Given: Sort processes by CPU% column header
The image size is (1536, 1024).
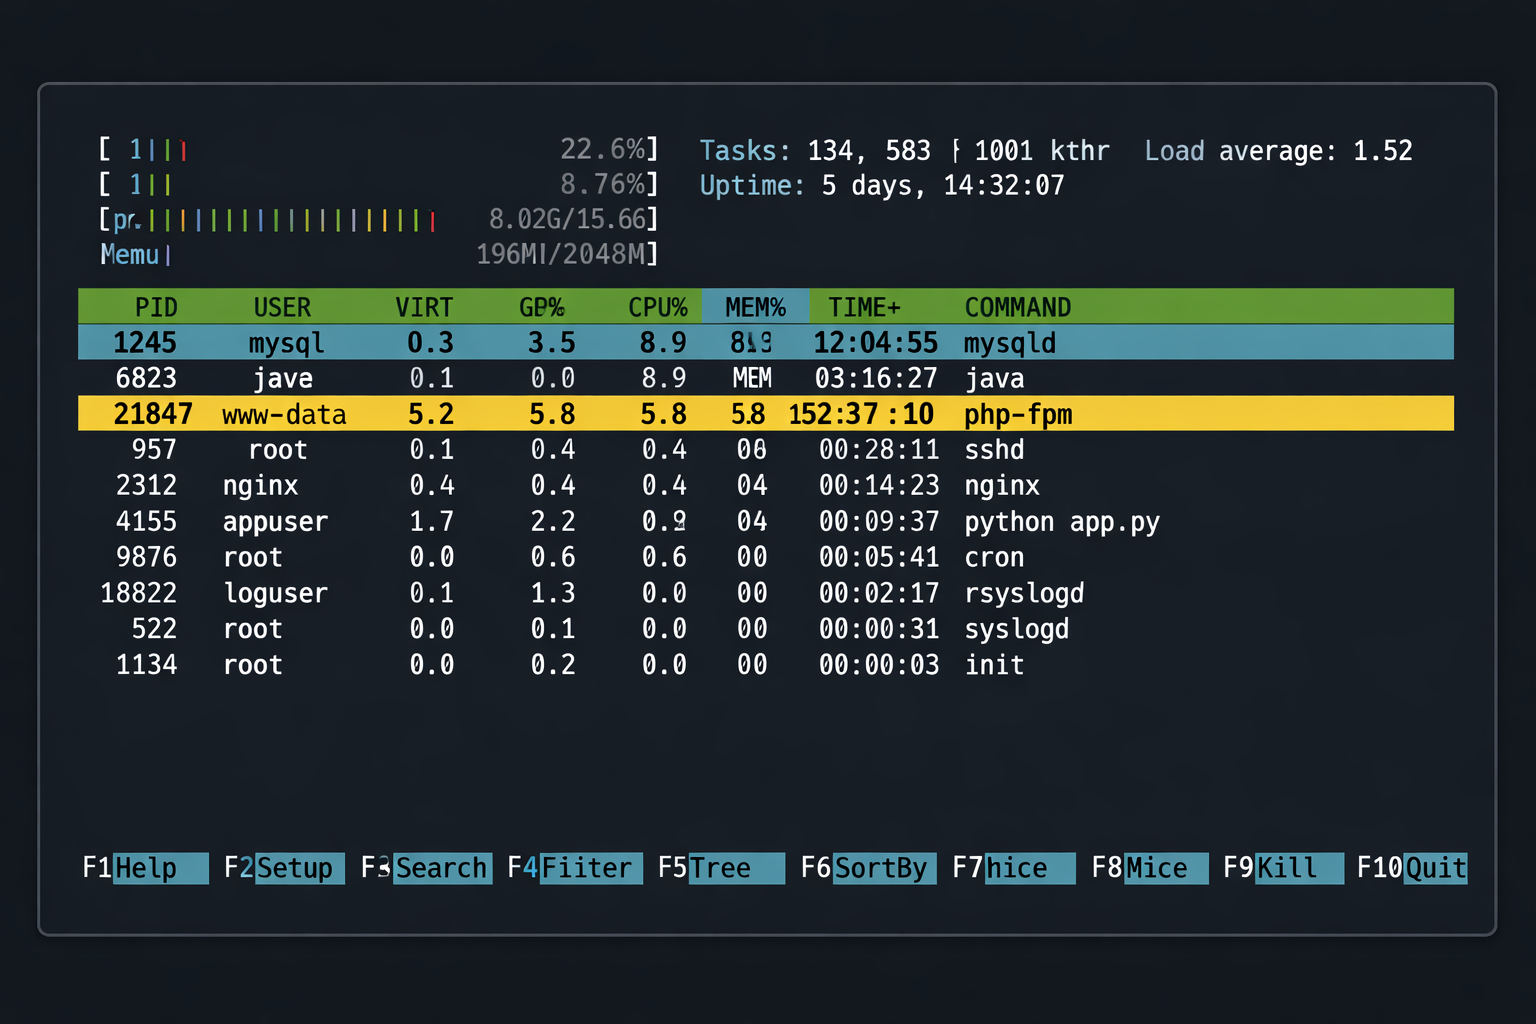Looking at the screenshot, I should [657, 307].
